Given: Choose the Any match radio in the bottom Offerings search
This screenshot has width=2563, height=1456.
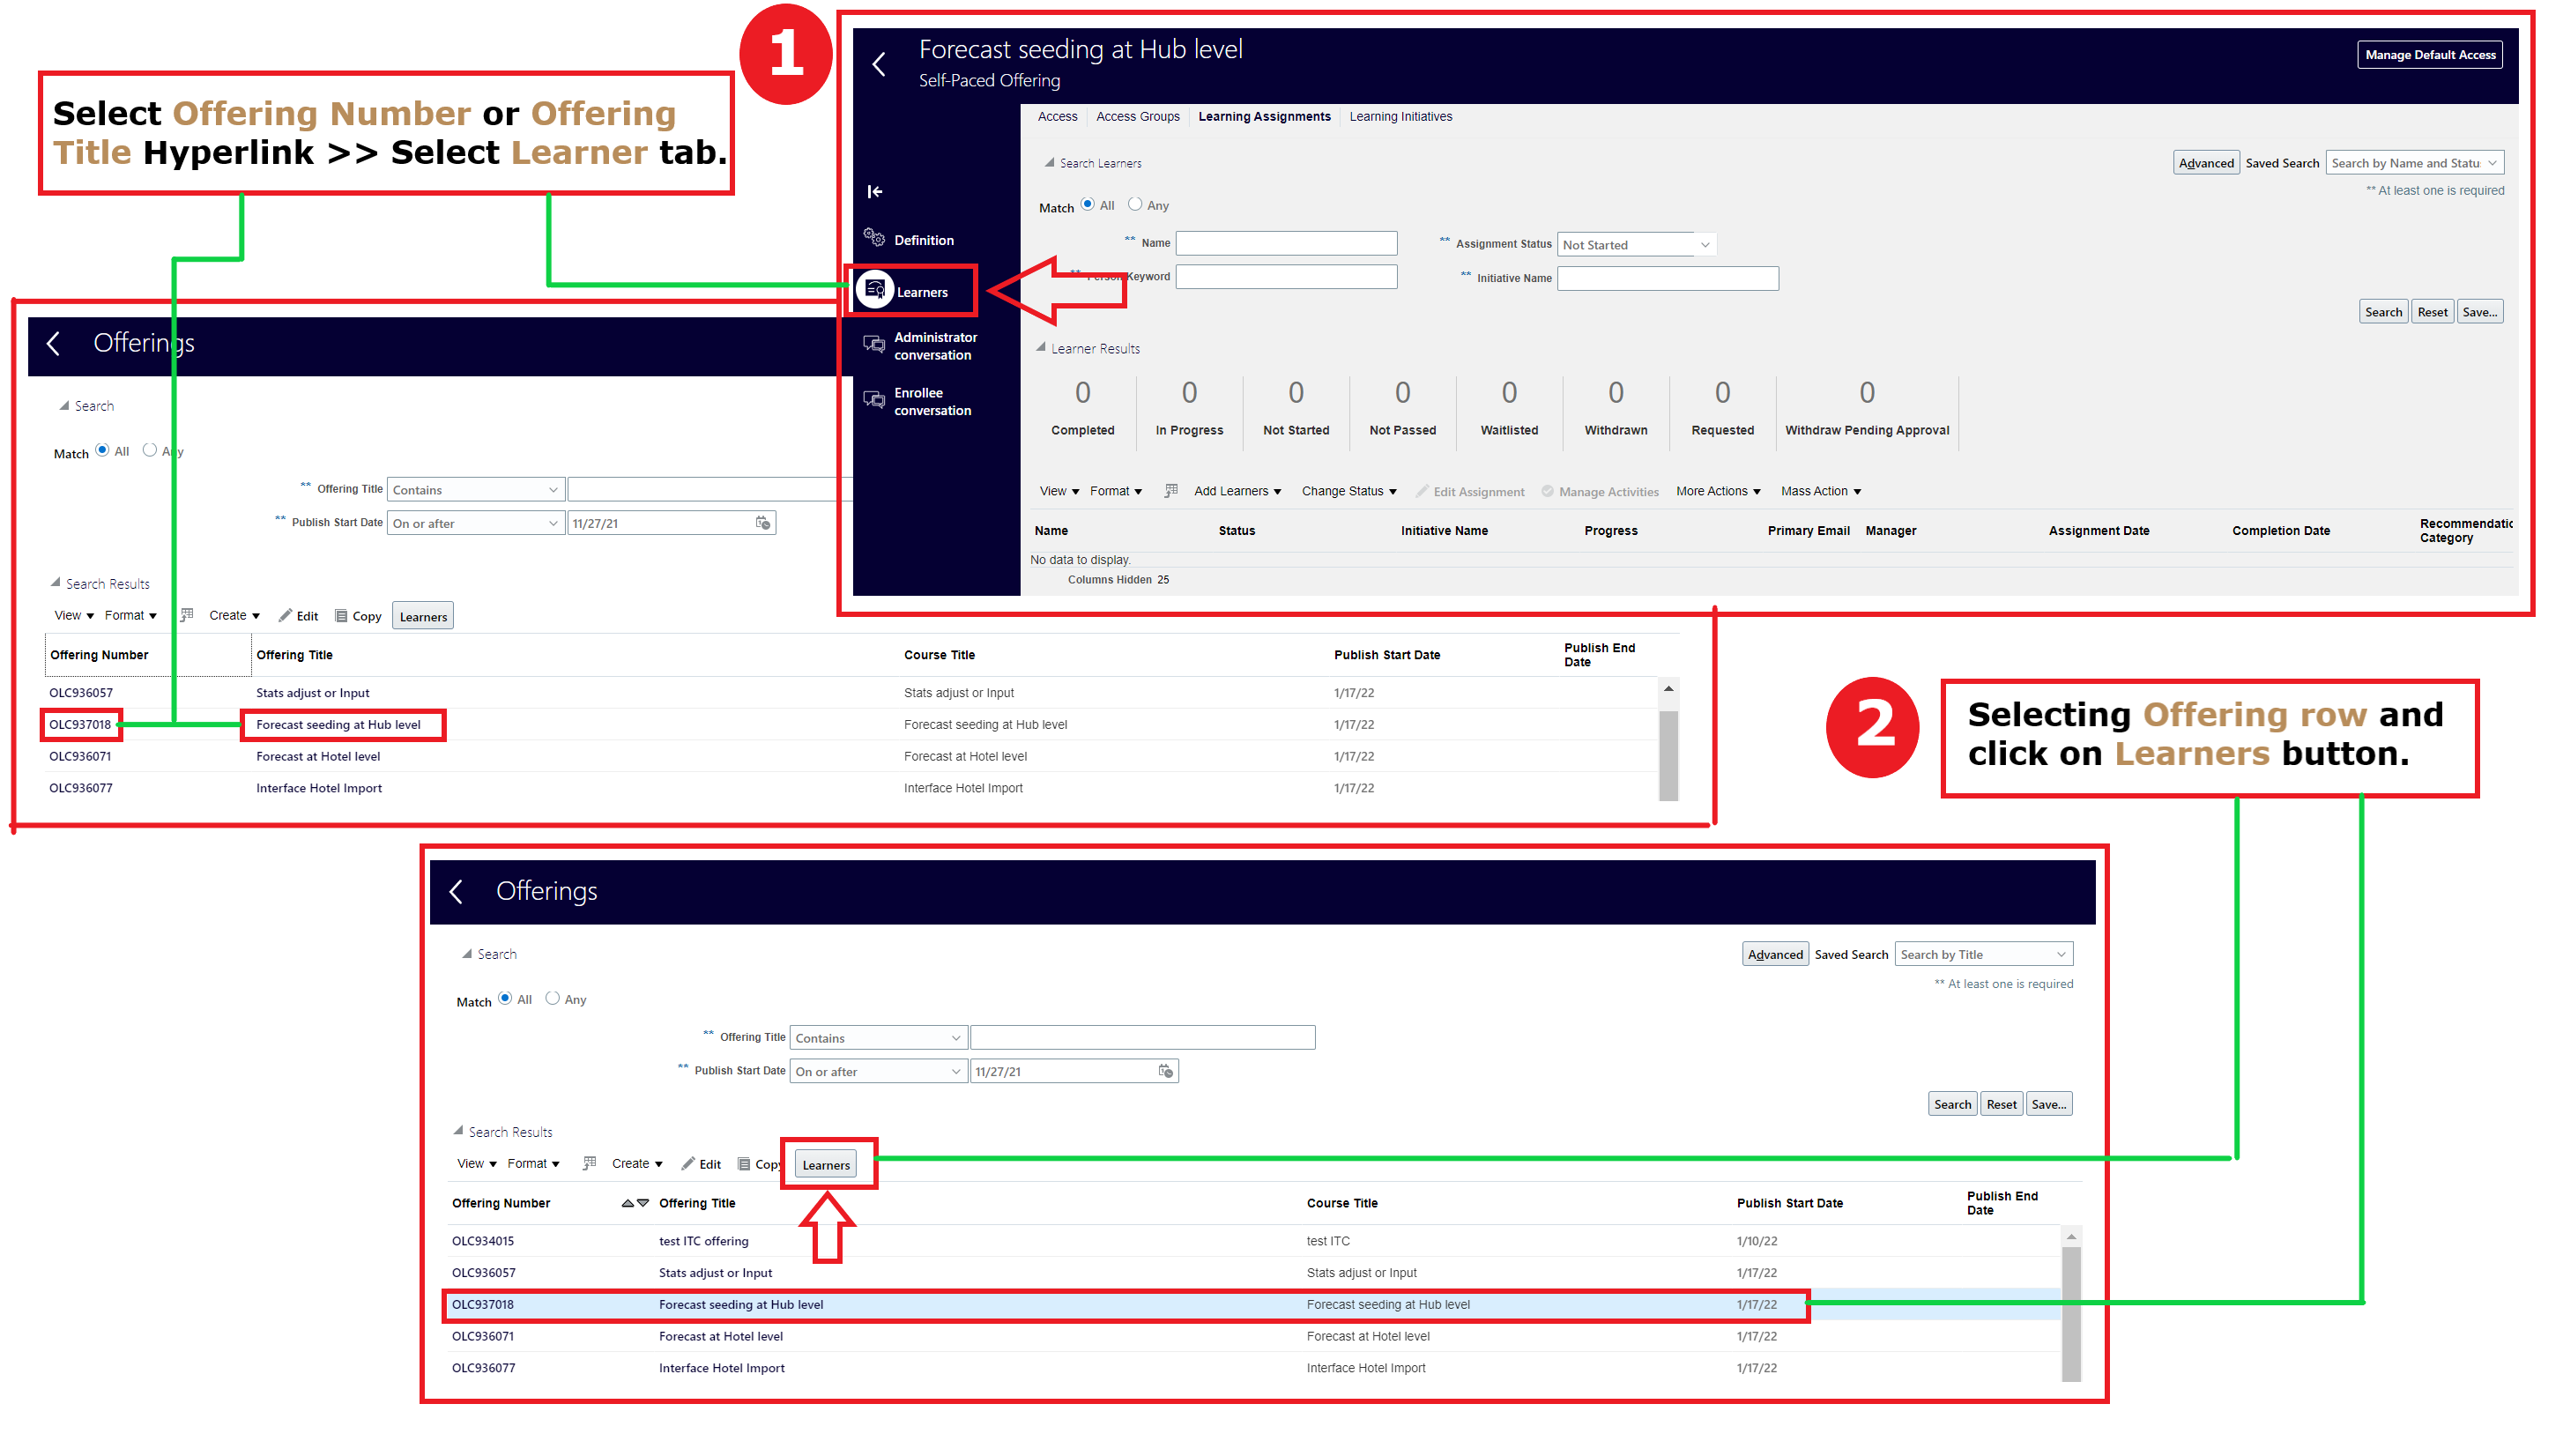Looking at the screenshot, I should (x=552, y=998).
